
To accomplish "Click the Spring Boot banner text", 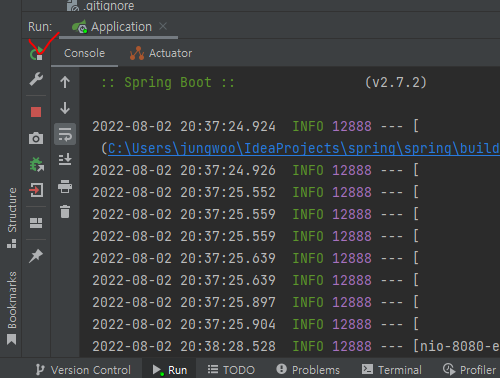I will (x=168, y=82).
